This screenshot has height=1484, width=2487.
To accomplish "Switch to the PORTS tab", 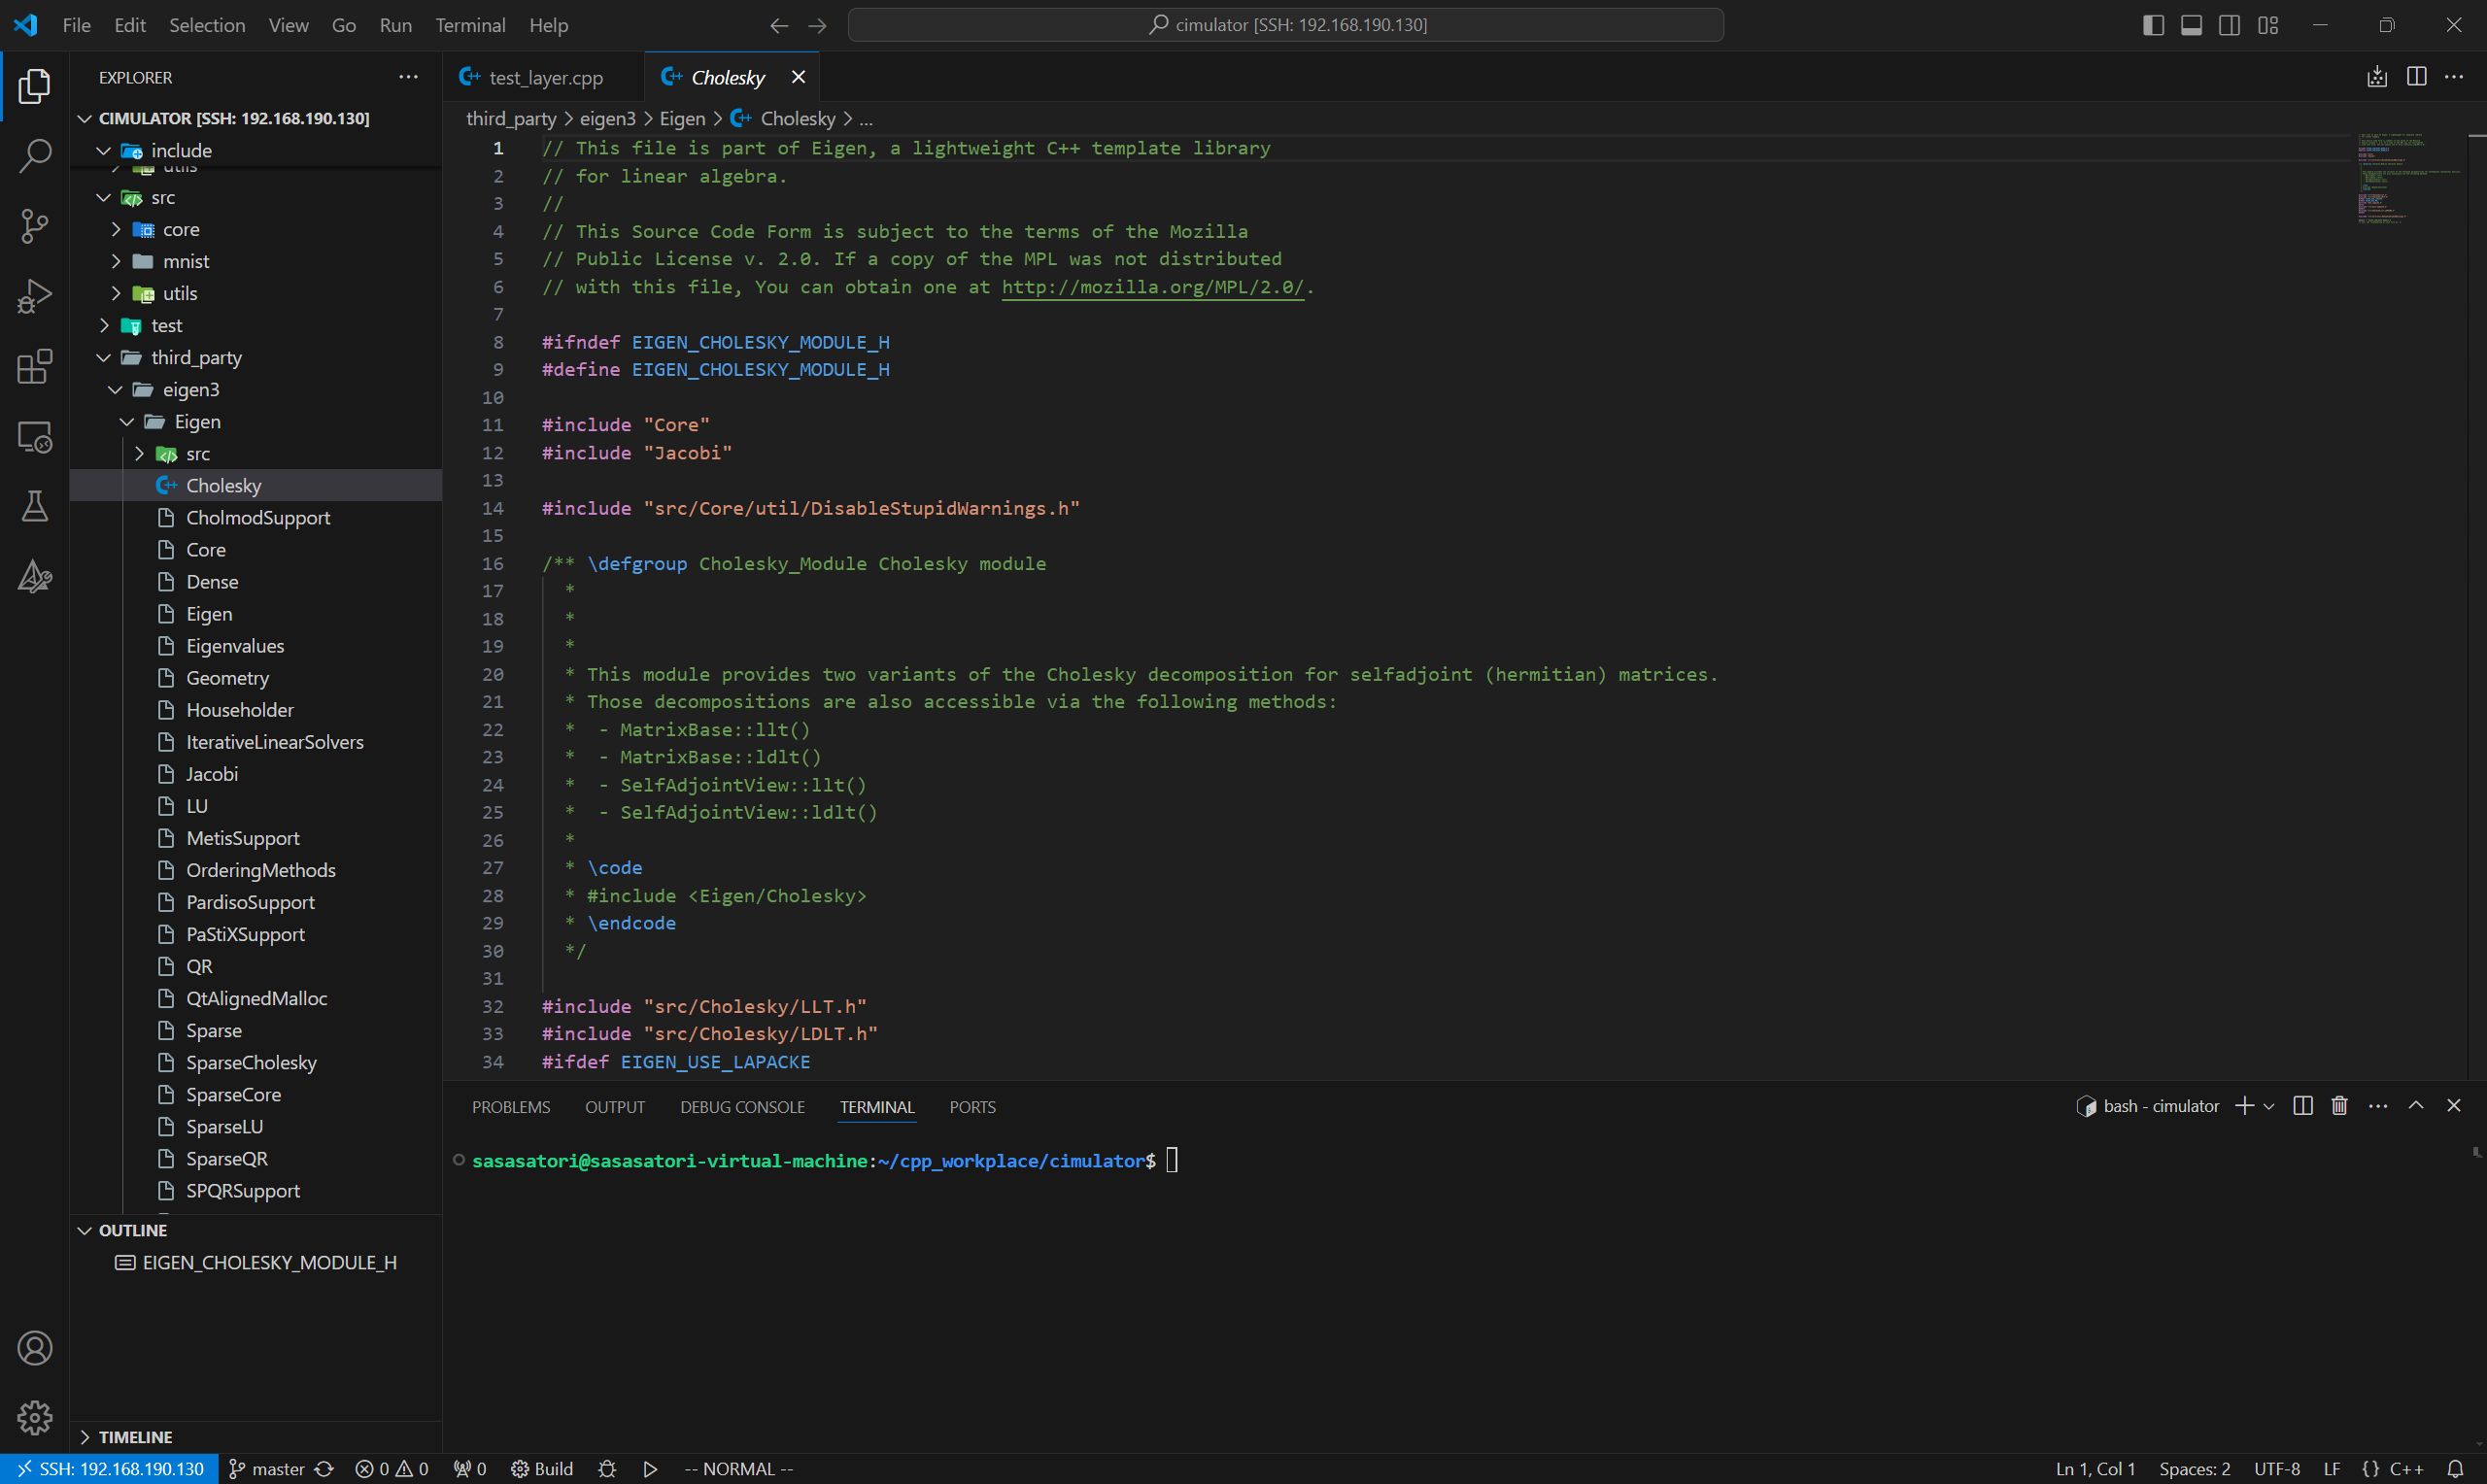I will click(972, 1107).
